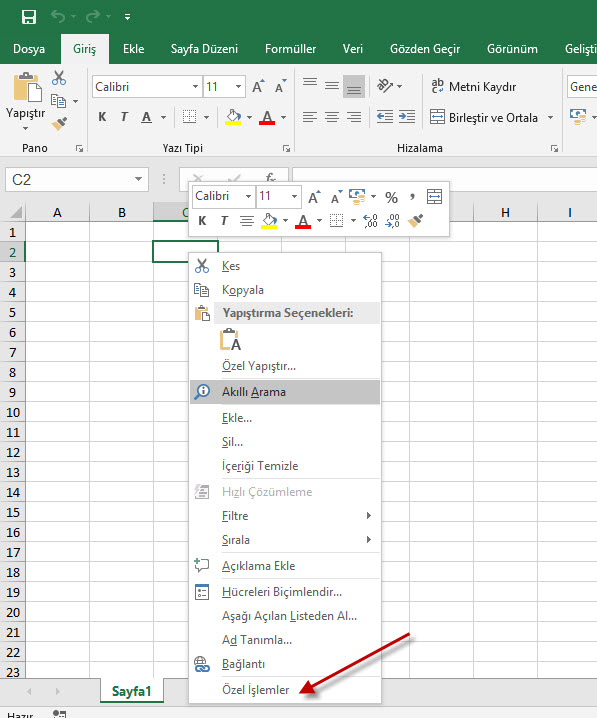Open the ribbon font size 11 dropdown
Screen dimensions: 597x718
[x=238, y=87]
